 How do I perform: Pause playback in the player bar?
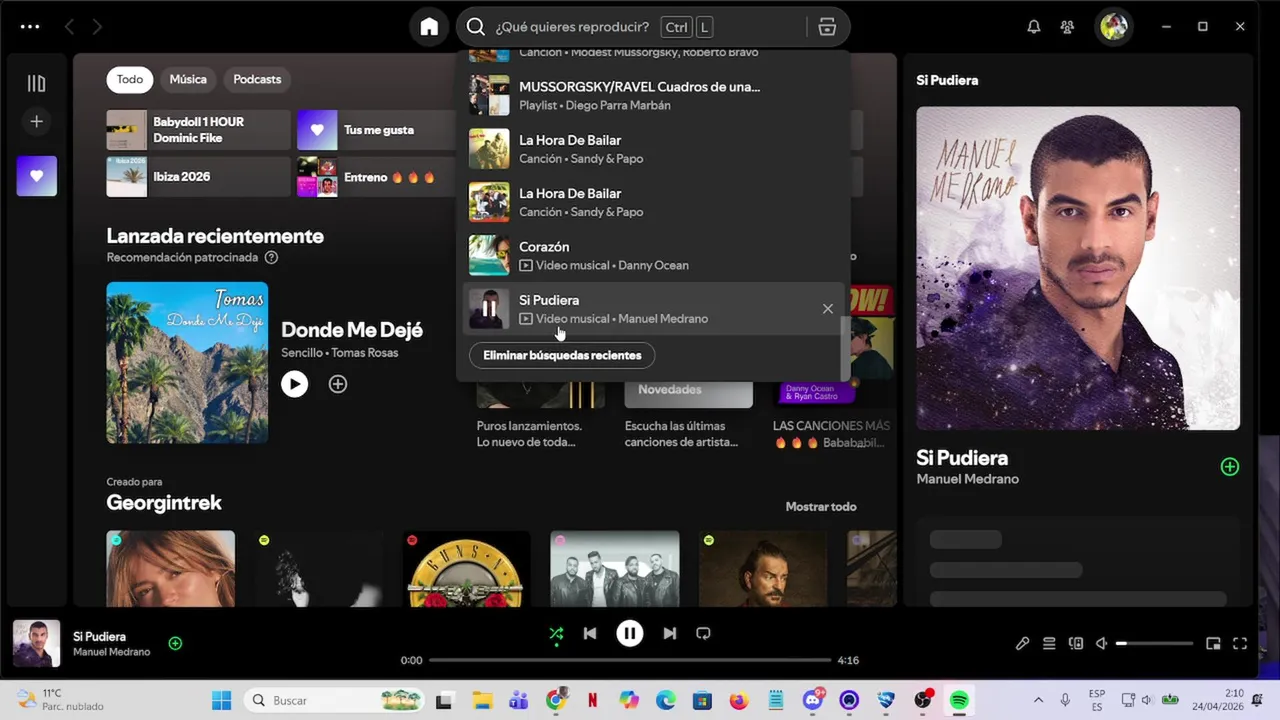coord(629,633)
